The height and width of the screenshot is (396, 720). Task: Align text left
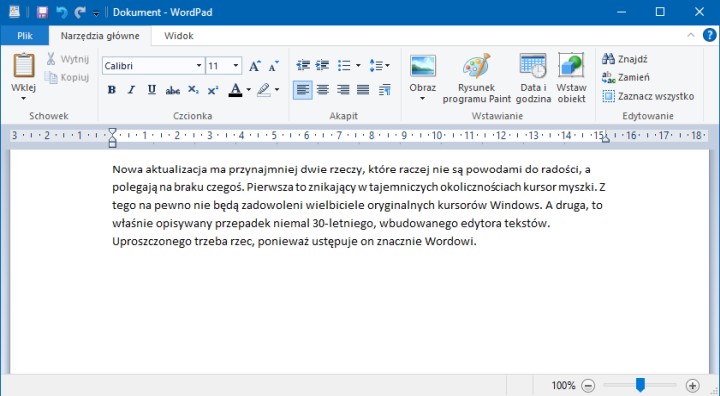click(x=303, y=90)
